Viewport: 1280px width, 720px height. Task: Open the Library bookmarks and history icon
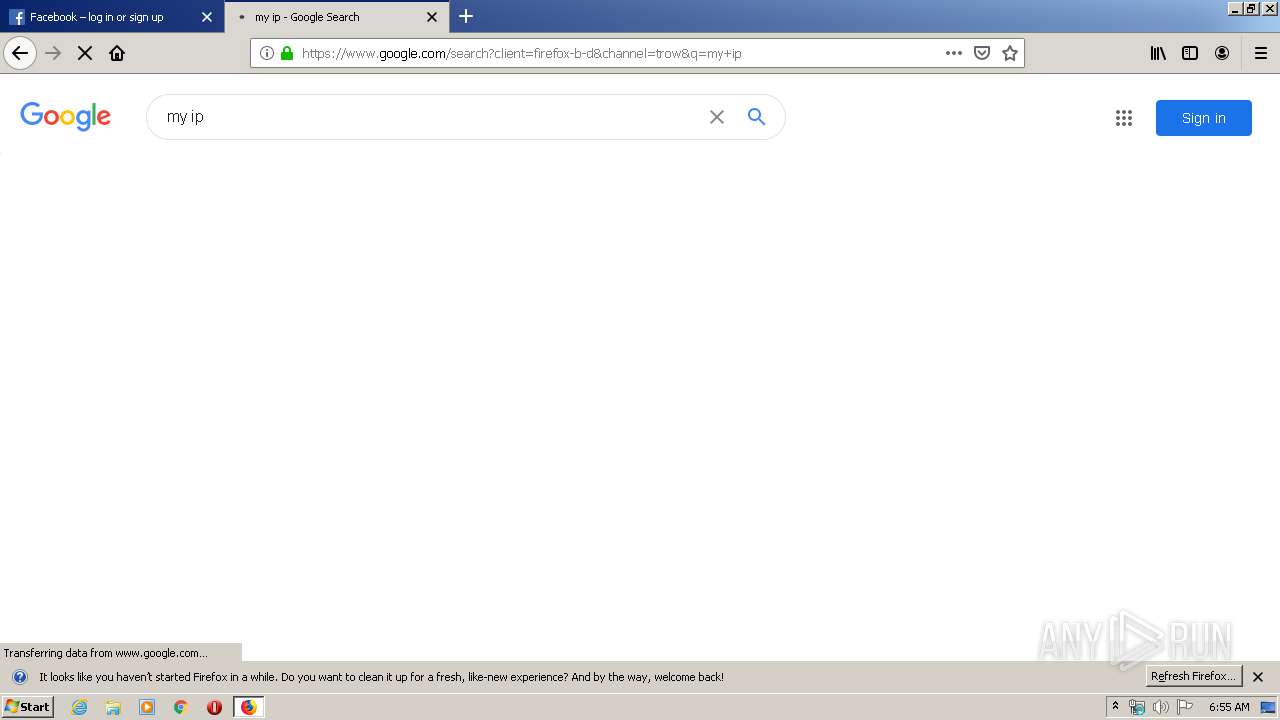click(1158, 53)
